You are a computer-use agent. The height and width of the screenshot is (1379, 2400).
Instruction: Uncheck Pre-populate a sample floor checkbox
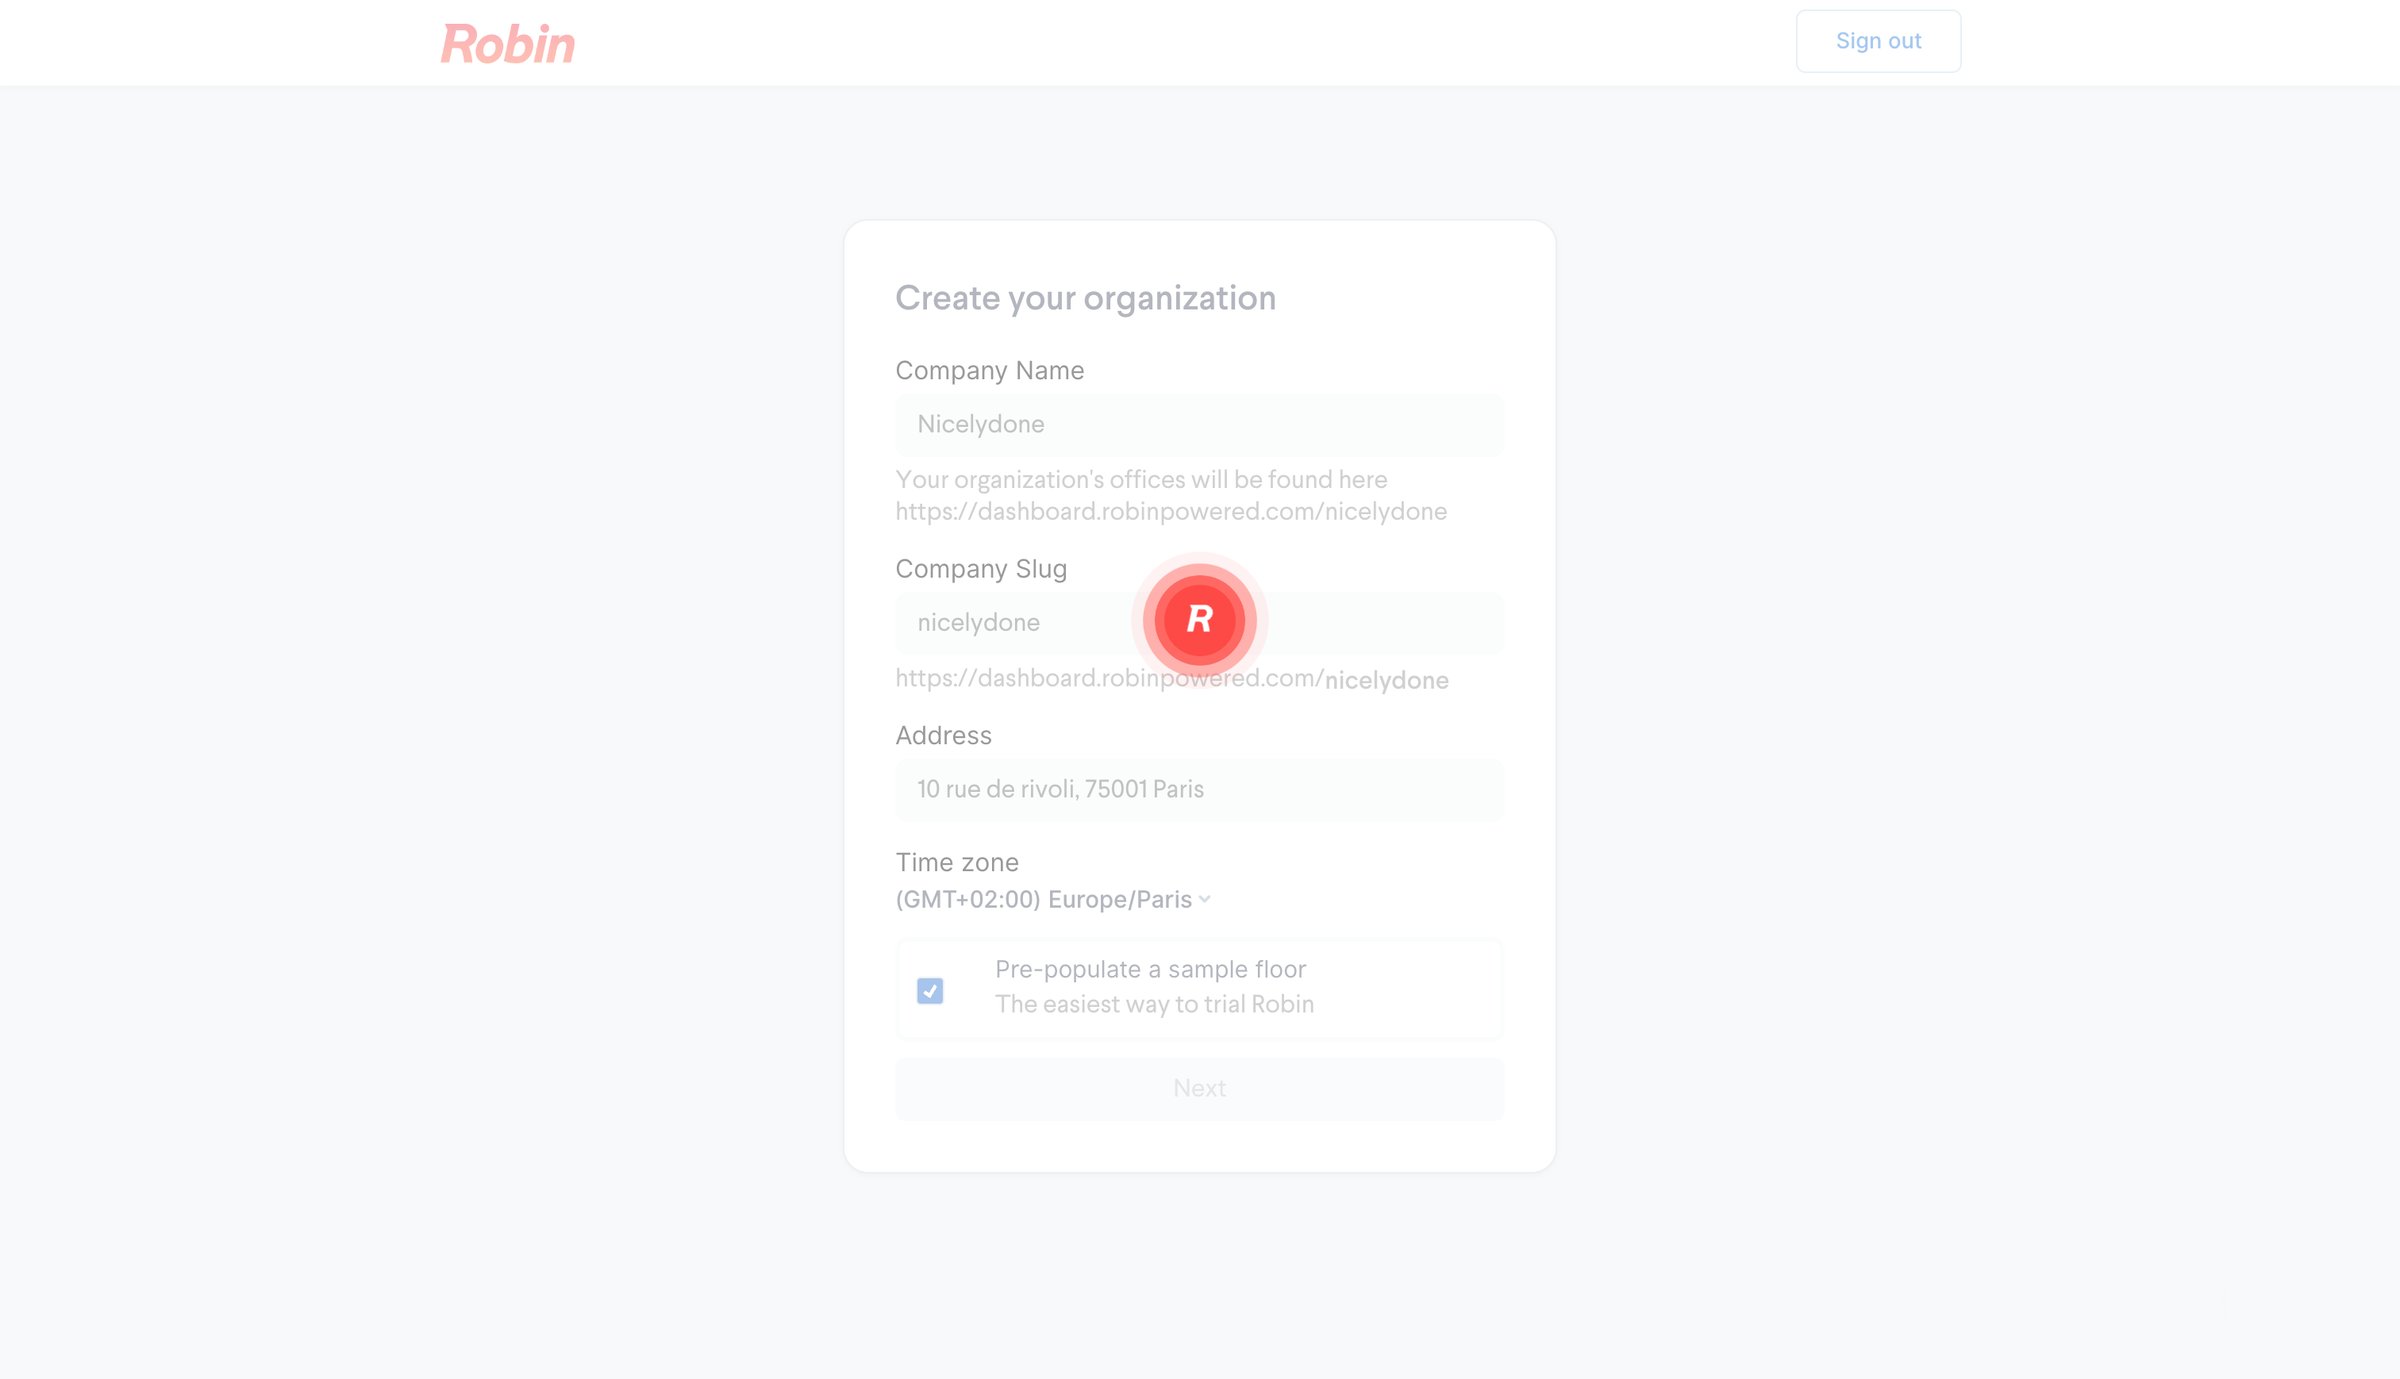tap(930, 990)
